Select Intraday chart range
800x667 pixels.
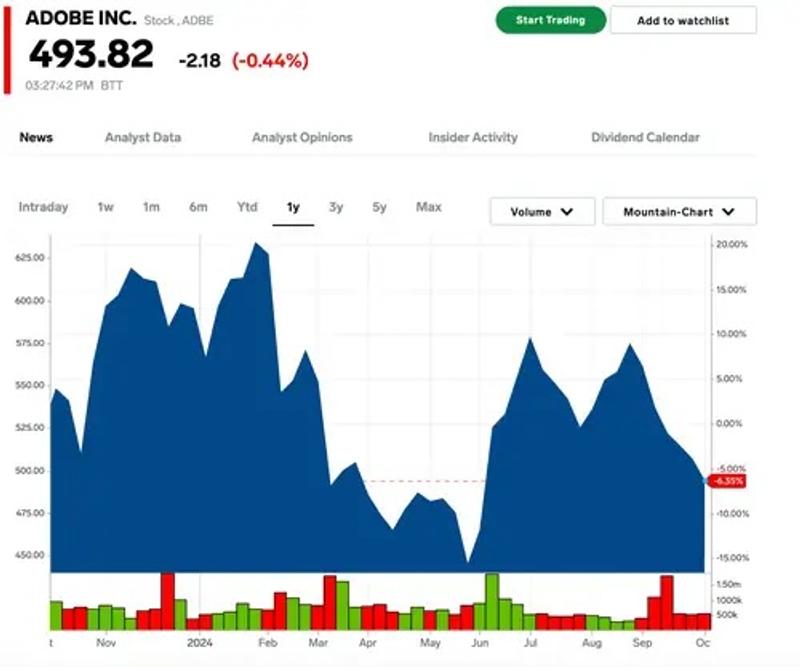(43, 207)
